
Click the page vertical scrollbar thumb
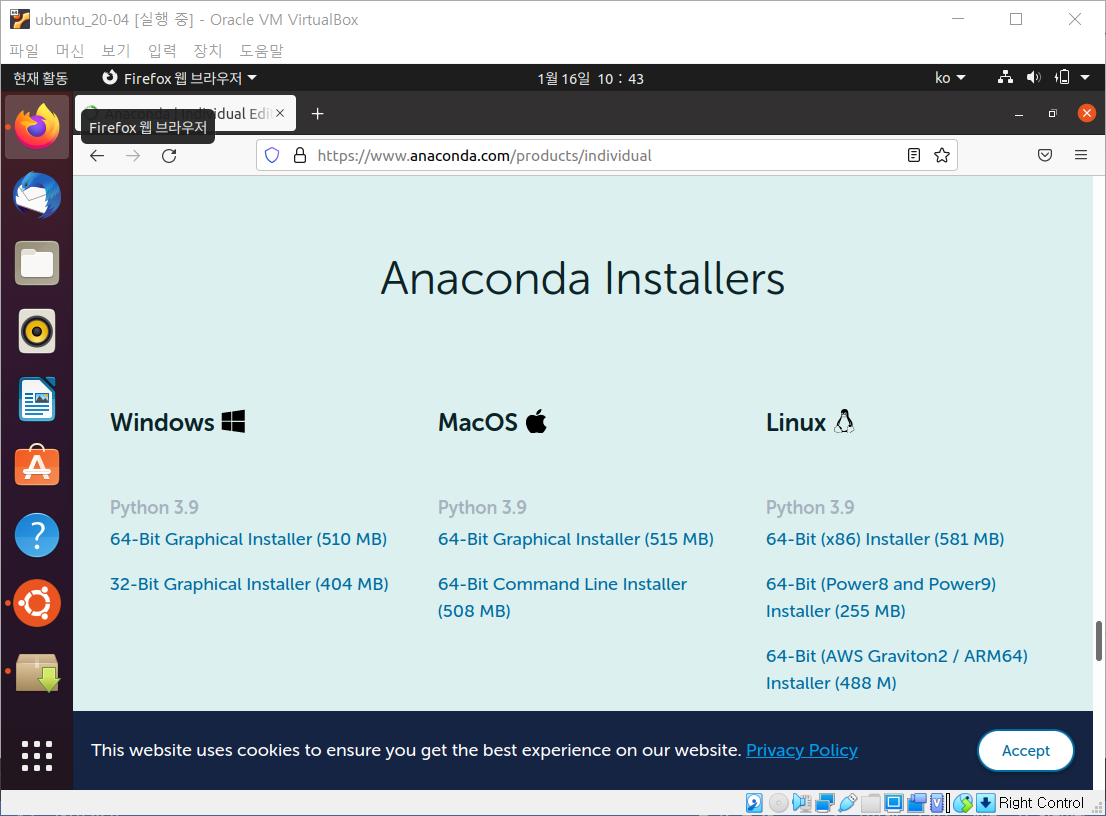[x=1098, y=641]
